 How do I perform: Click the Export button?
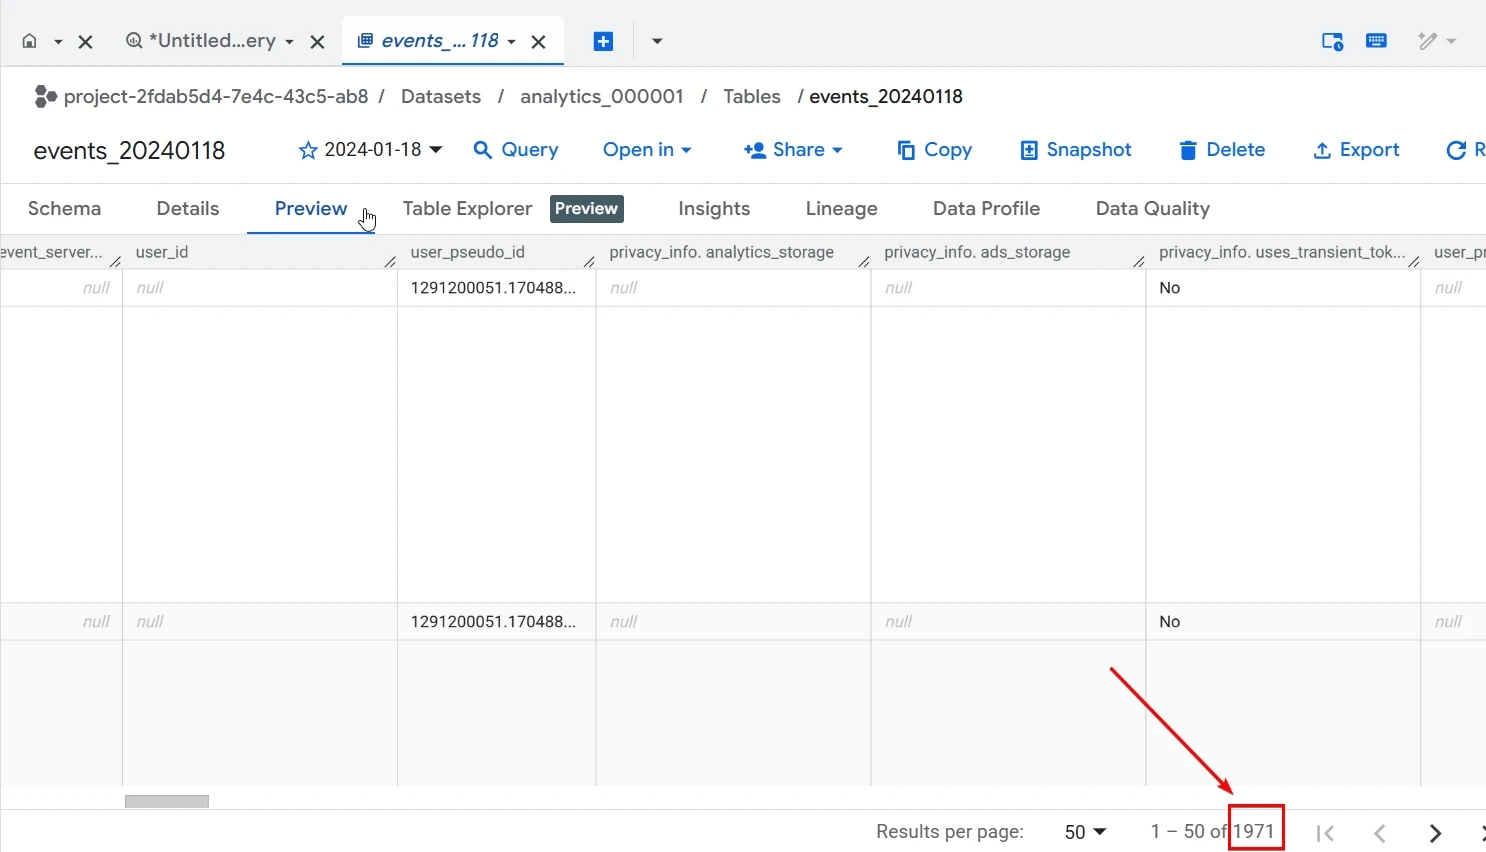(x=1356, y=150)
